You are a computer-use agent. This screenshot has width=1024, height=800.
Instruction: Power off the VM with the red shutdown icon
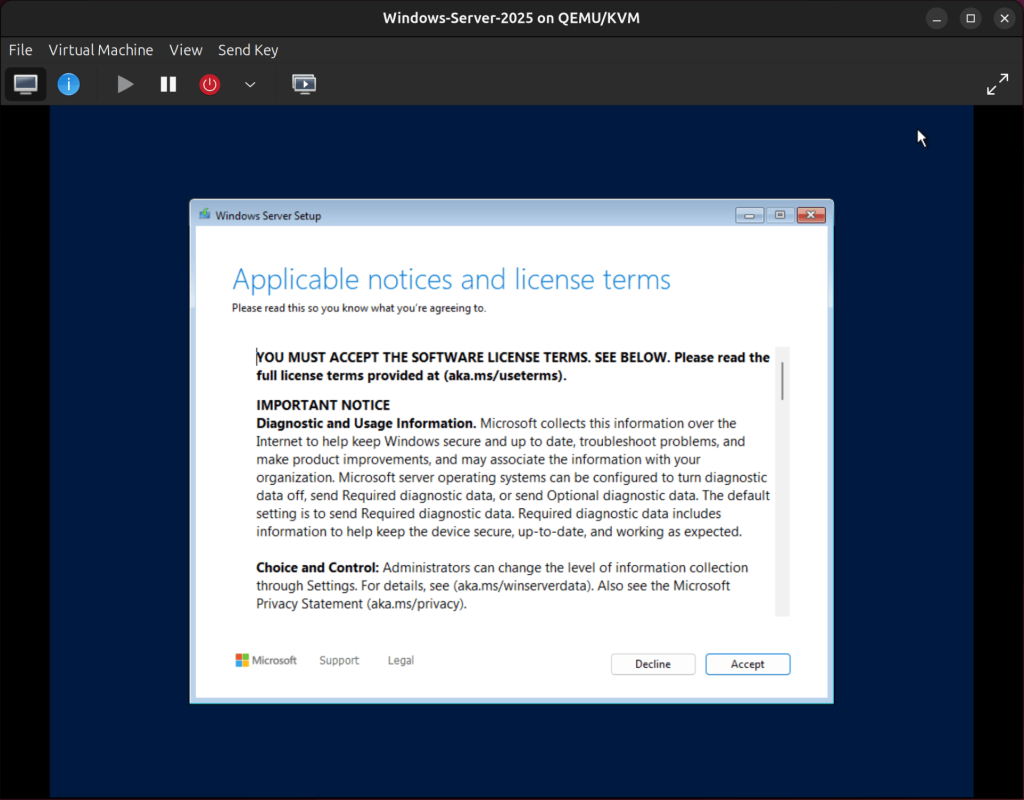click(x=209, y=84)
